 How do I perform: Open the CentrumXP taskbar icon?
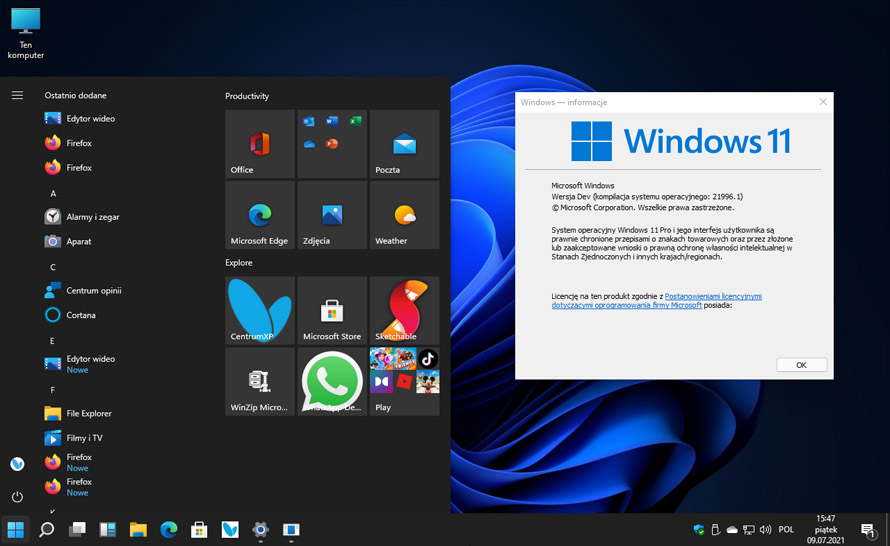pos(230,530)
